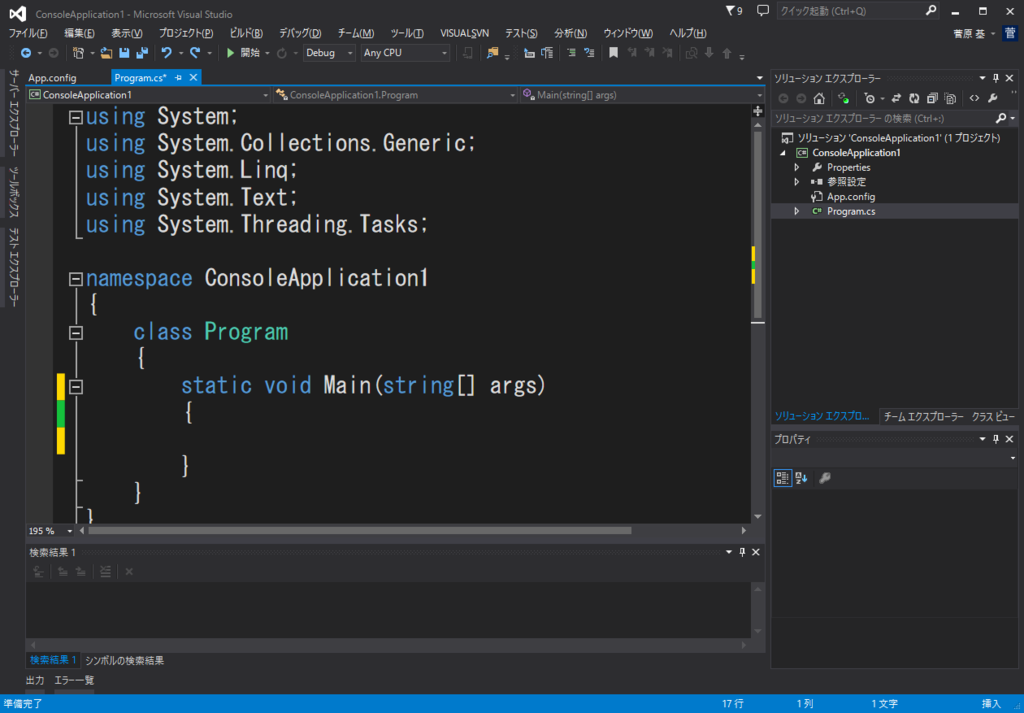Click the Open File folder icon
The image size is (1024, 713).
pyautogui.click(x=106, y=53)
